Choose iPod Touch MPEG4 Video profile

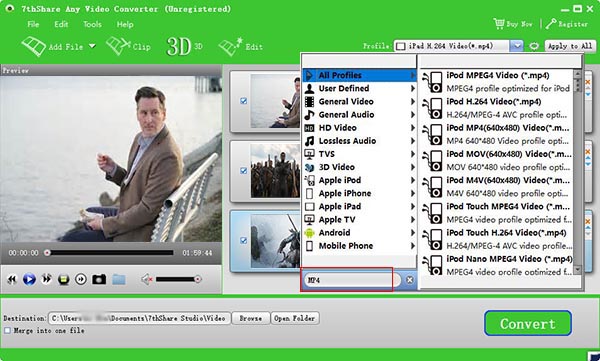point(497,213)
